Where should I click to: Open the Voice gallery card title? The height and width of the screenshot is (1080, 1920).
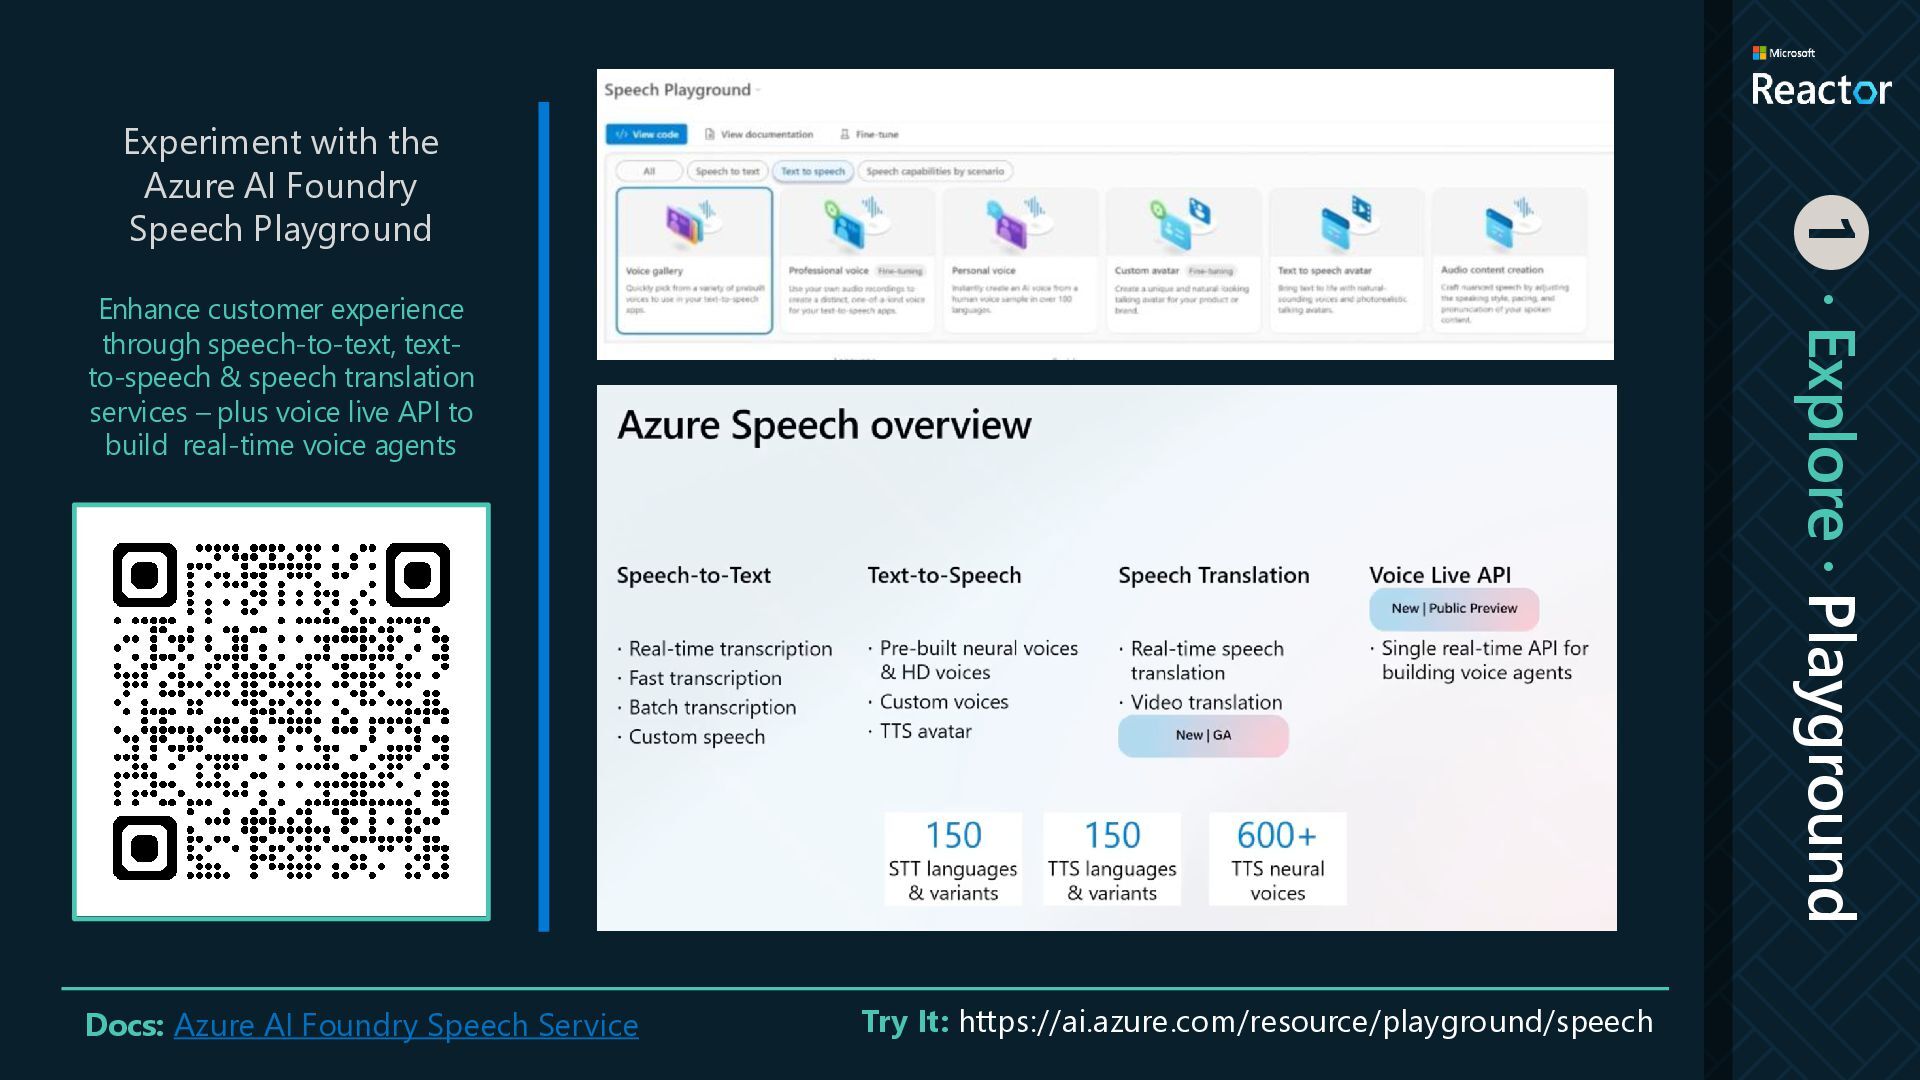[x=654, y=271]
